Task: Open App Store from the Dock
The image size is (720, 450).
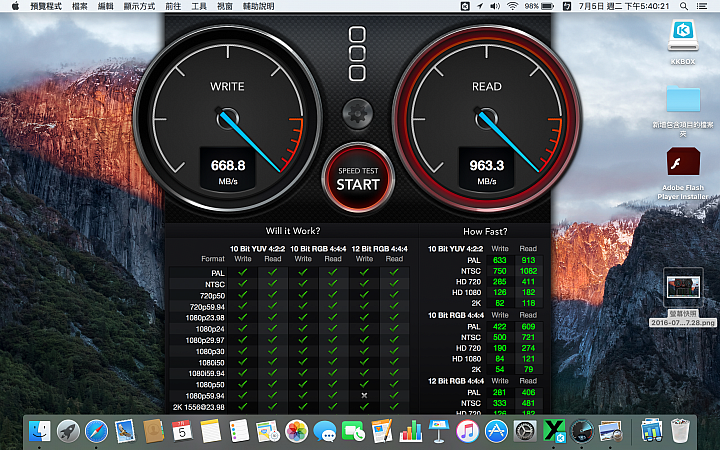Action: [496, 431]
